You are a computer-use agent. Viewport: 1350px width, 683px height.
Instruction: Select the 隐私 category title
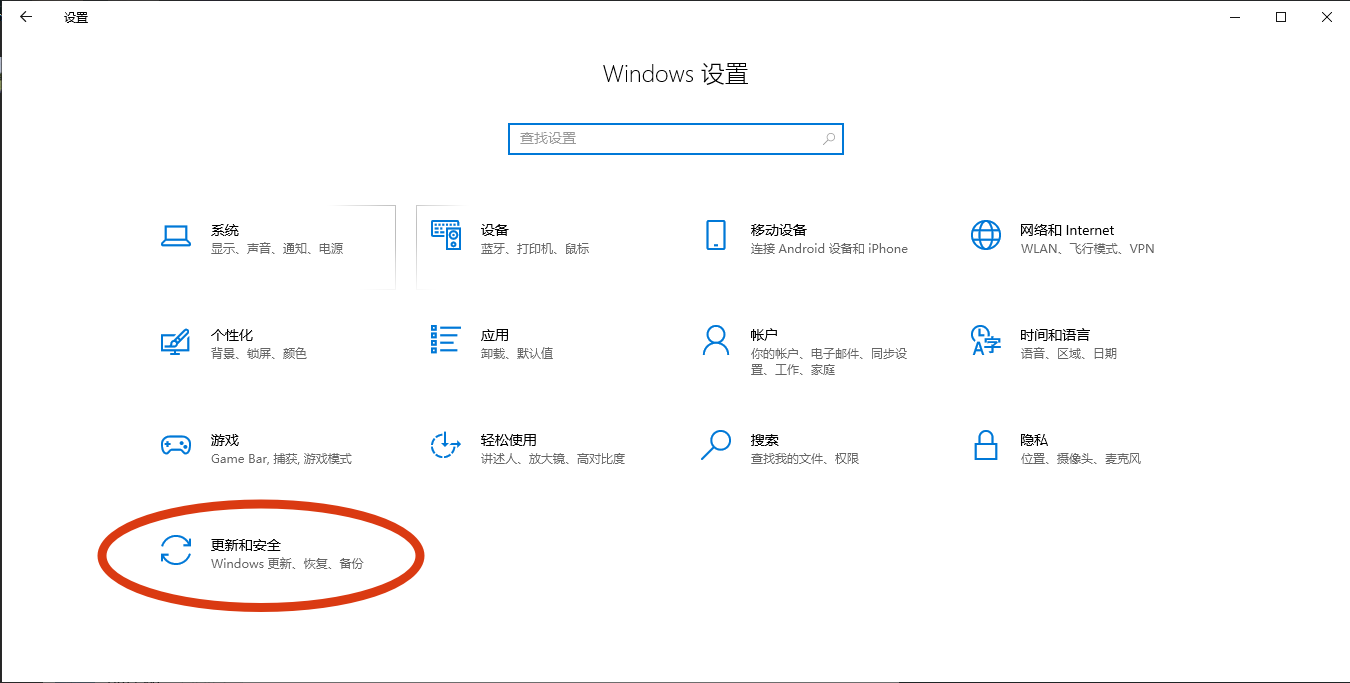pos(1034,440)
